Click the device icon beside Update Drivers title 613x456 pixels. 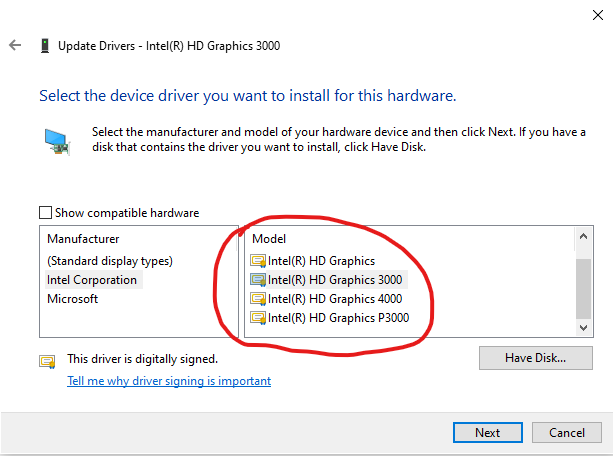coord(45,46)
